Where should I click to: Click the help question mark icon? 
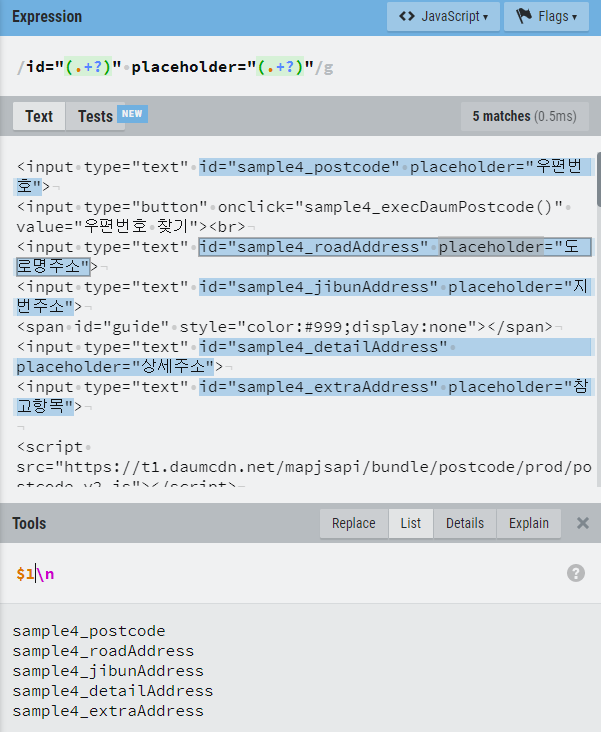coord(576,573)
